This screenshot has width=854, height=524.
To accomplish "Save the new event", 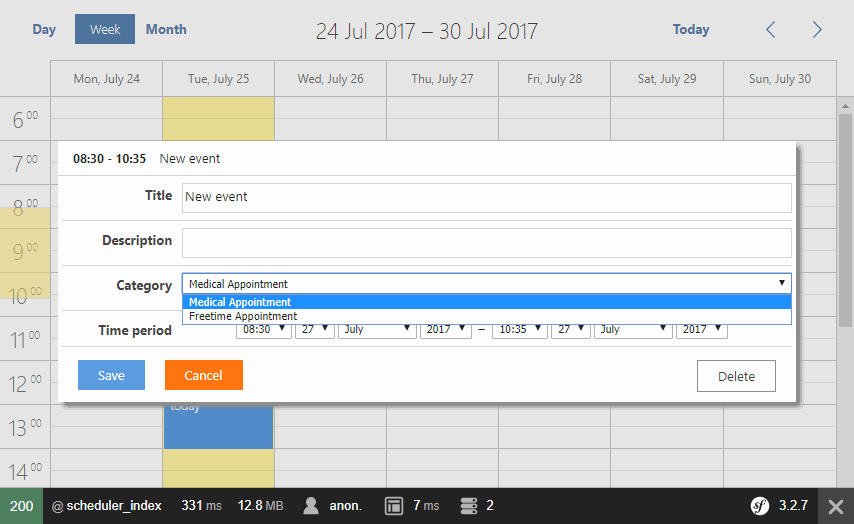I will pos(111,375).
